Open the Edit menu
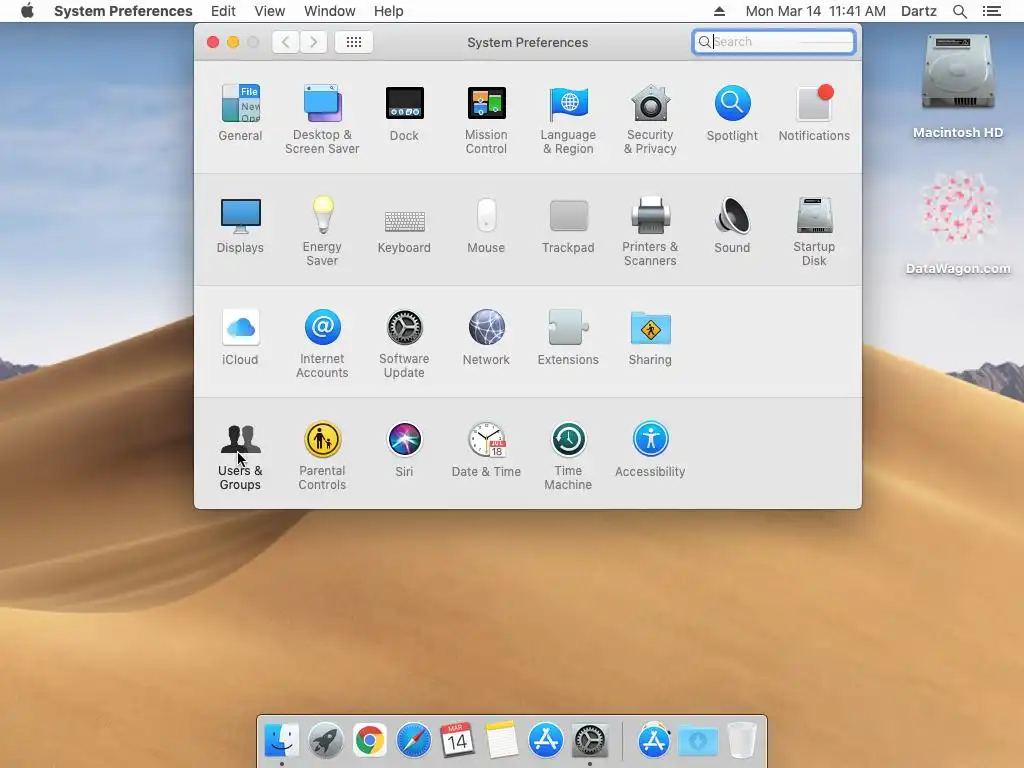 coord(223,11)
